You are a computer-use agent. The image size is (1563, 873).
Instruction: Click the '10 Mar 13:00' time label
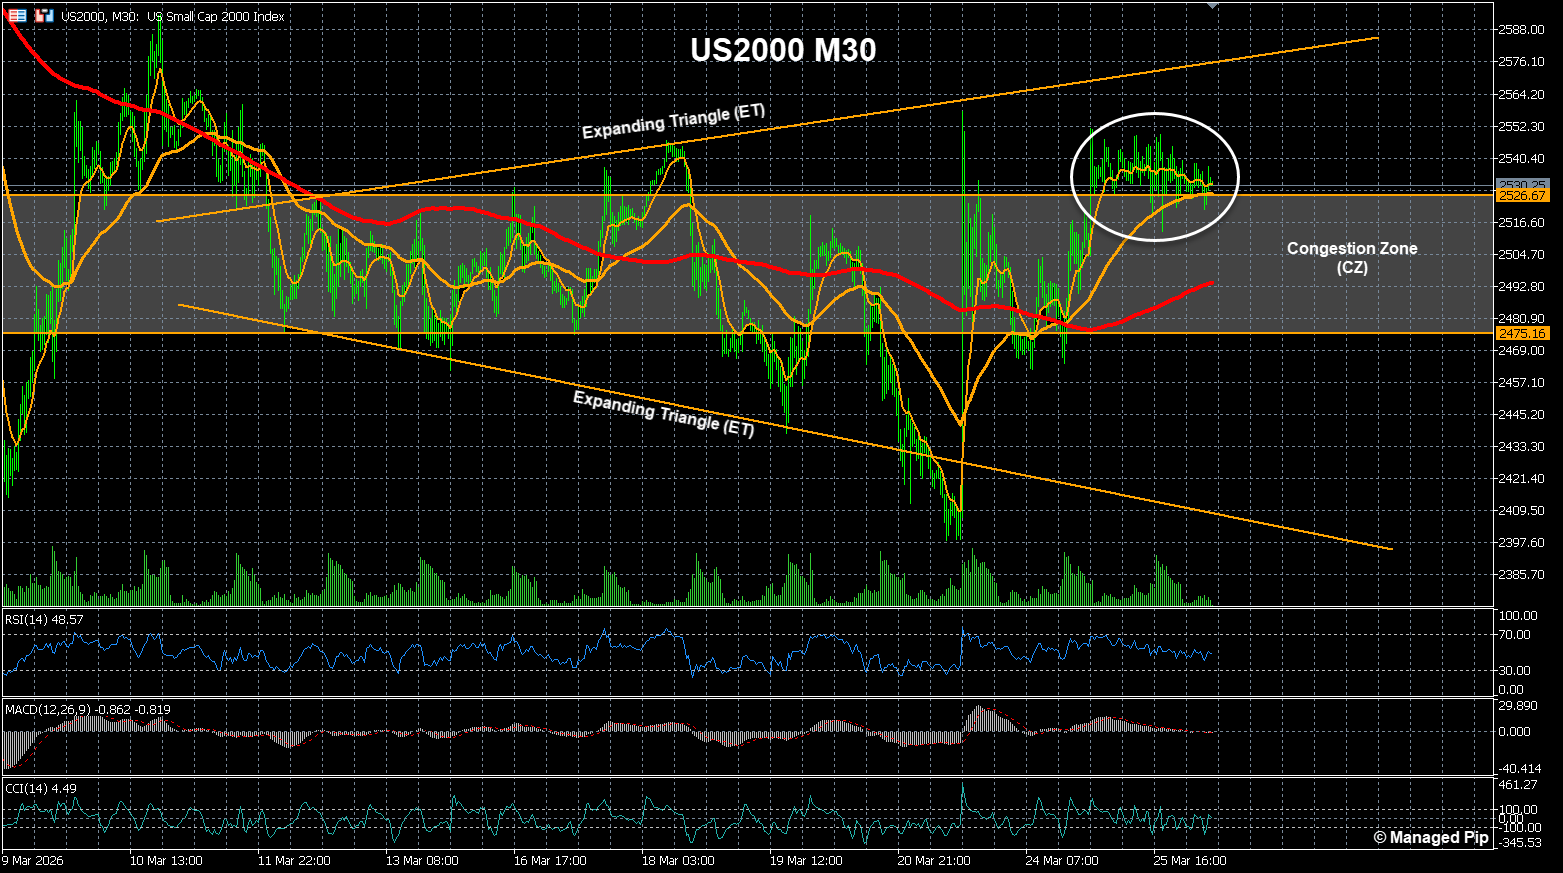coord(166,861)
